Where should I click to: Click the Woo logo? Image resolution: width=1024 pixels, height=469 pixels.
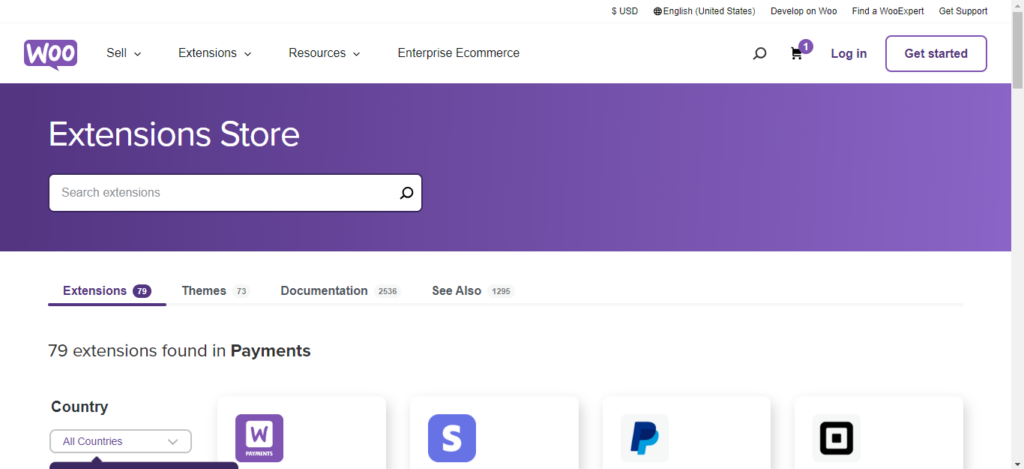pyautogui.click(x=51, y=54)
